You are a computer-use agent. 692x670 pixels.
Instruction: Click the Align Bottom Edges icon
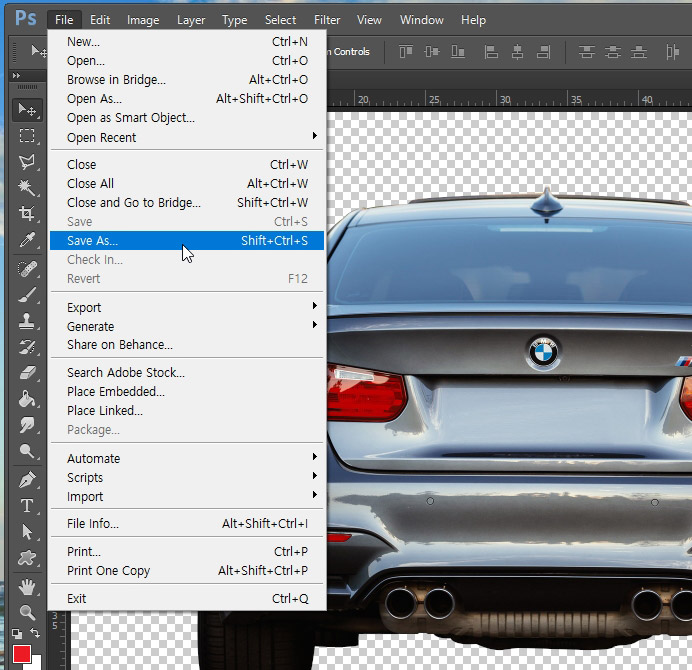click(x=458, y=52)
